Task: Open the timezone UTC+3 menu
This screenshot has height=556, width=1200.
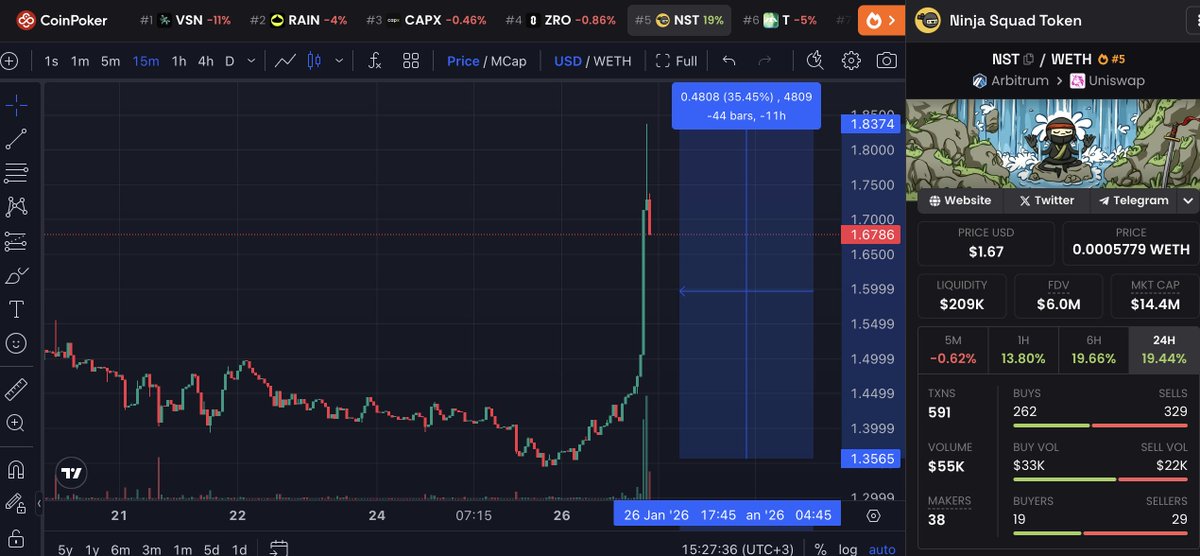Action: 739,549
